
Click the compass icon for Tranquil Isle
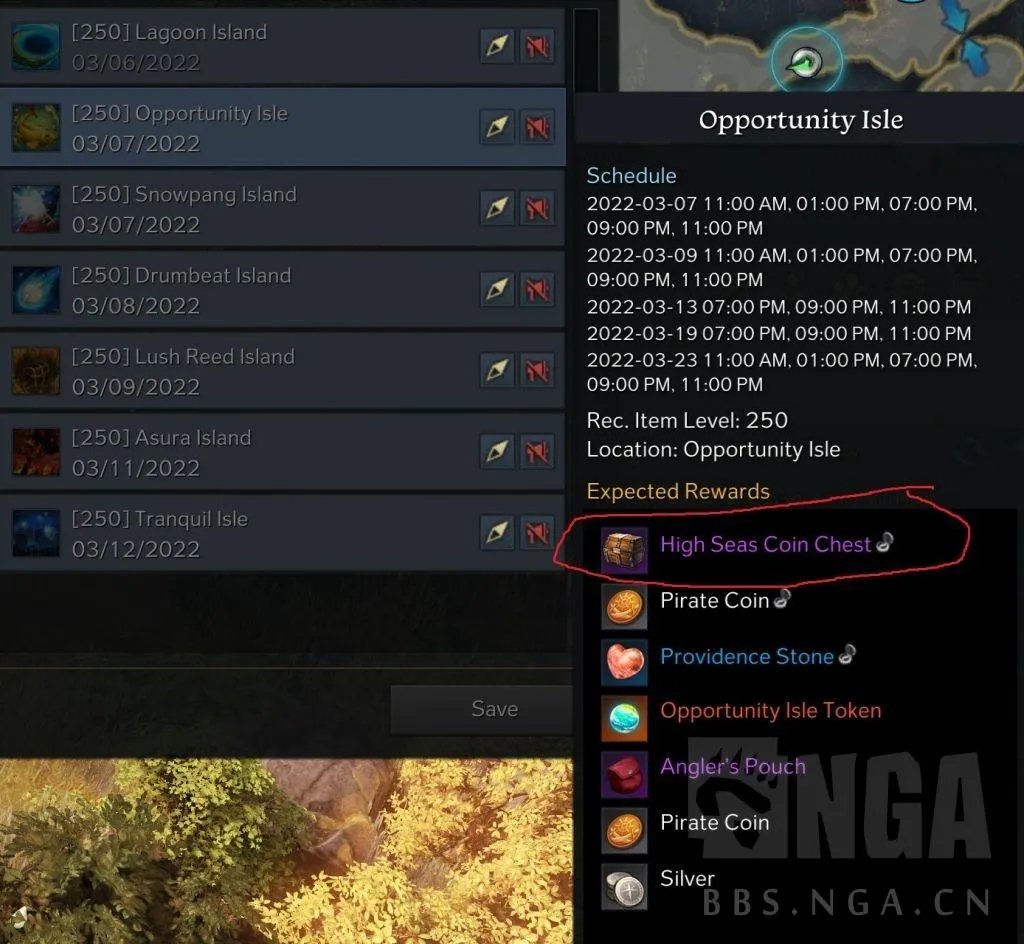(497, 532)
